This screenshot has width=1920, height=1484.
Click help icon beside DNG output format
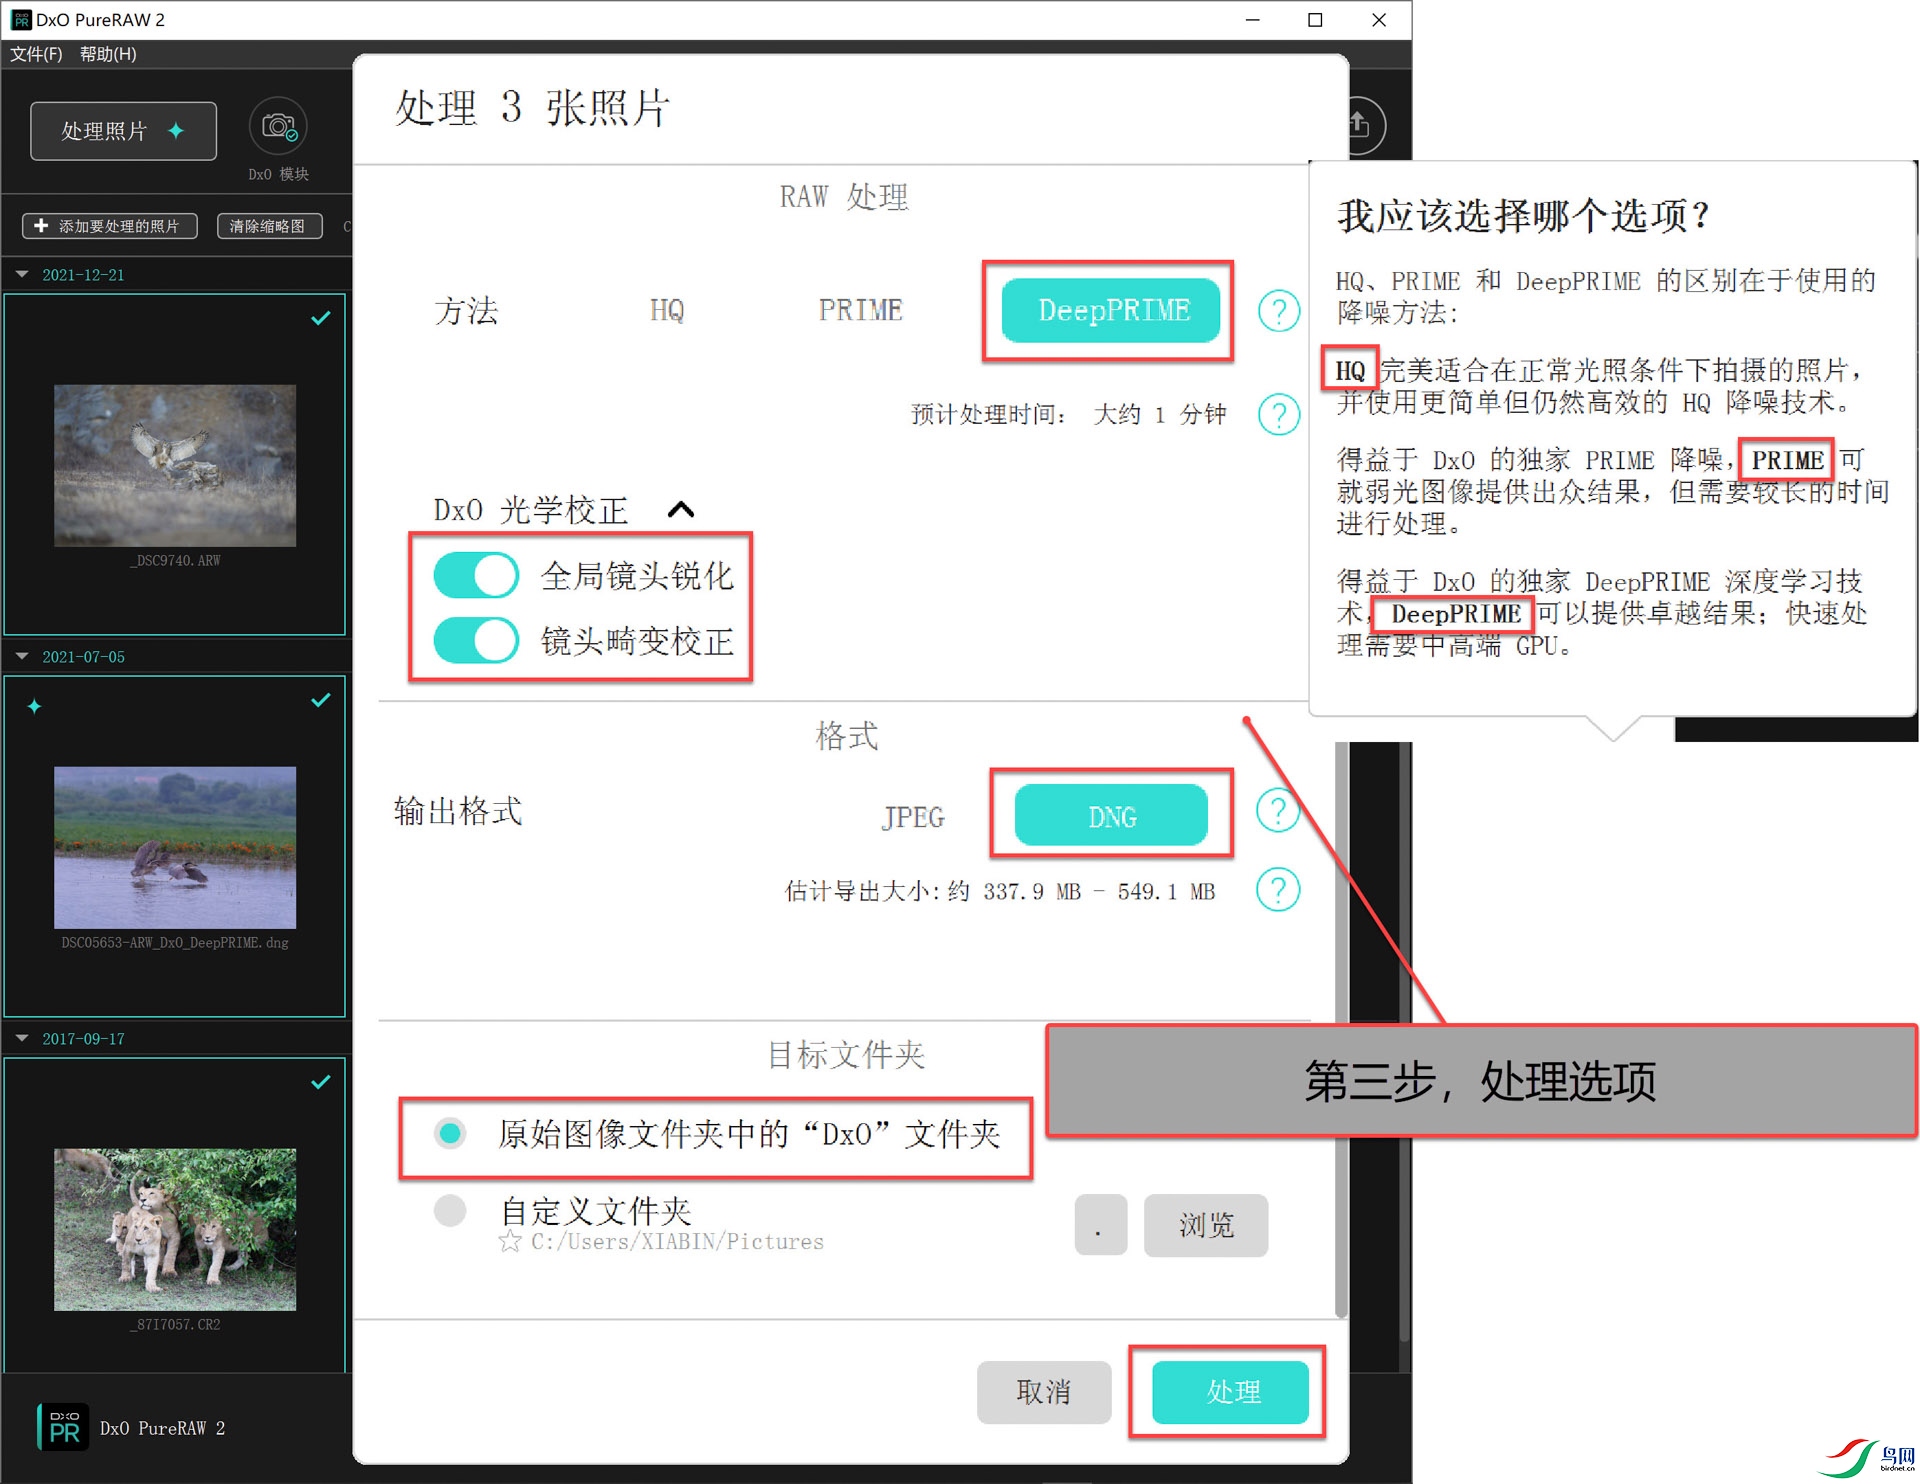[1278, 810]
